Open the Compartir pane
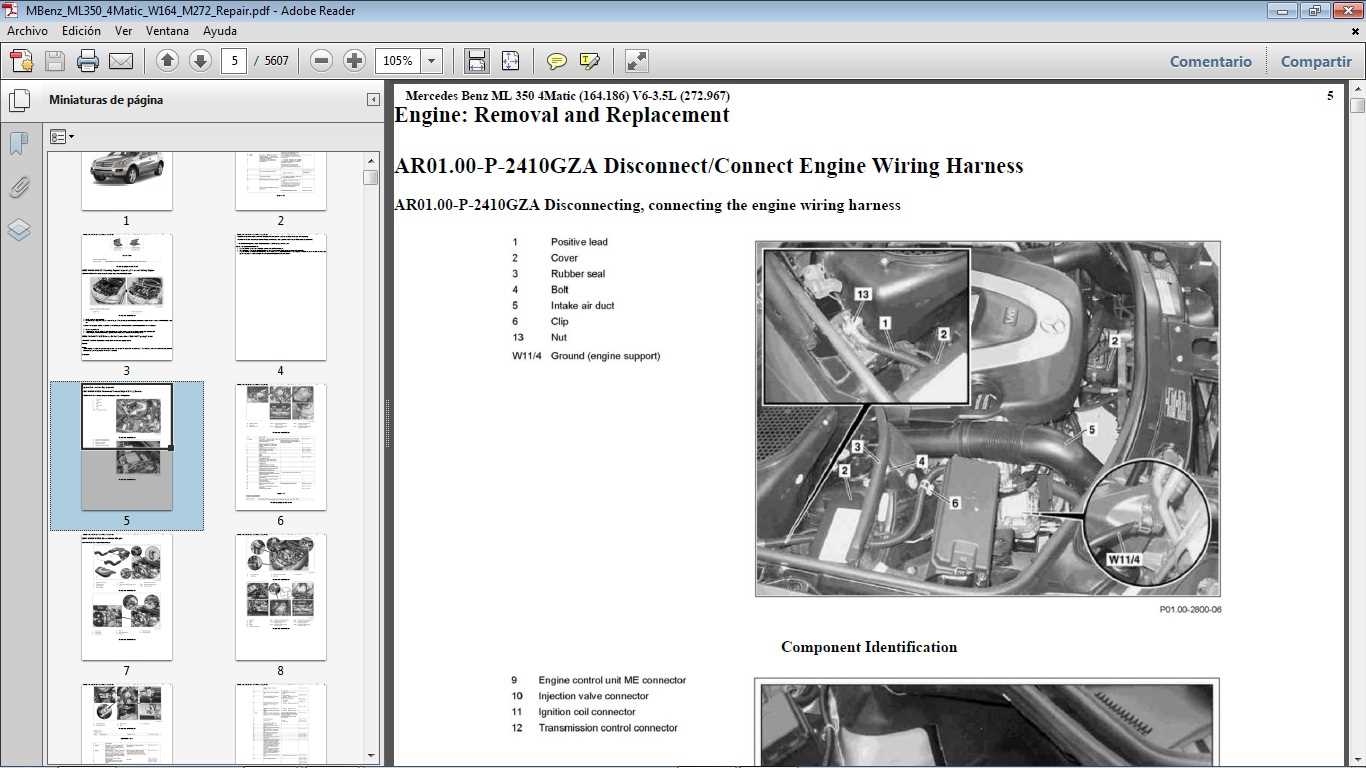 (x=1316, y=61)
